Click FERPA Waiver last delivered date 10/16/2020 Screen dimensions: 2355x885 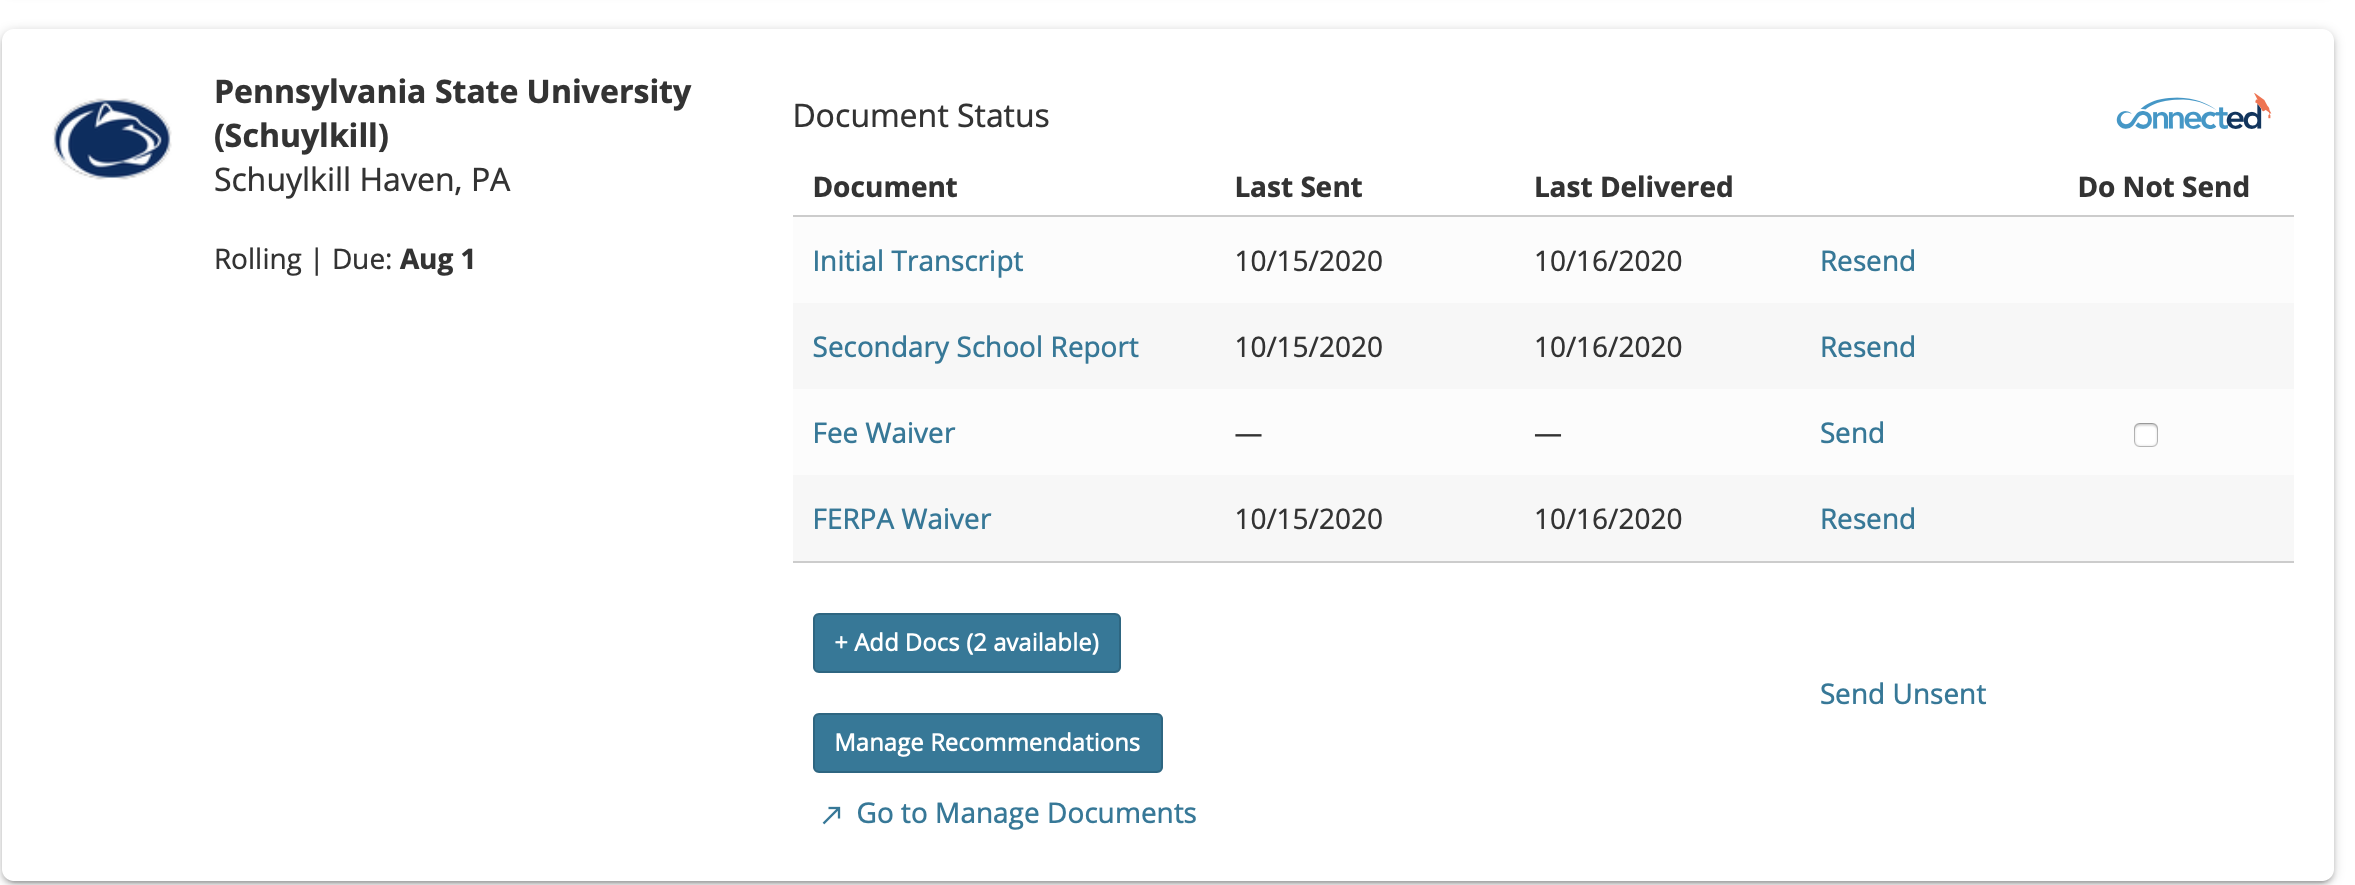click(1608, 519)
